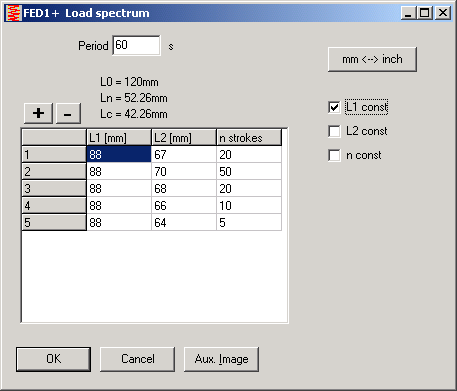Confirm with the OK button
The height and width of the screenshot is (391, 457).
(x=53, y=359)
